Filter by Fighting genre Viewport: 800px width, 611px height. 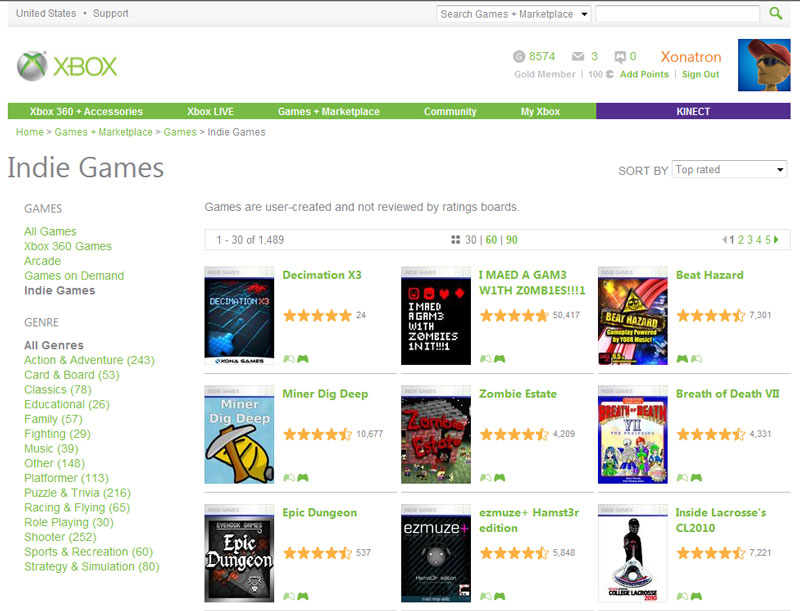click(x=57, y=434)
